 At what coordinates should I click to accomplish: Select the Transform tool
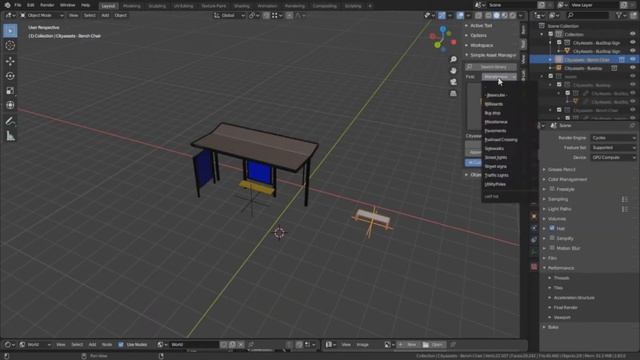pyautogui.click(x=10, y=105)
